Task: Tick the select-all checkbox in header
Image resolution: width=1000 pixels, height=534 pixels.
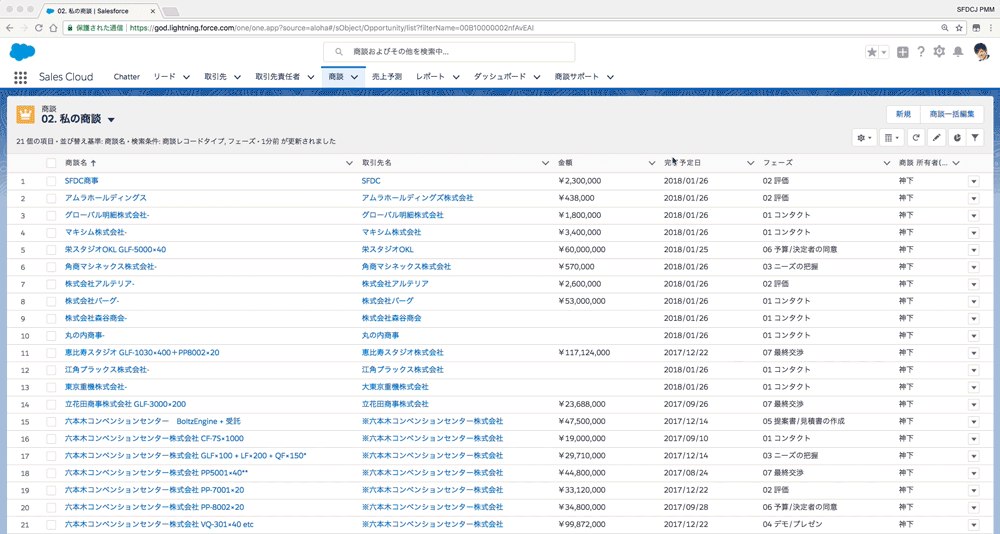Action: 51,162
